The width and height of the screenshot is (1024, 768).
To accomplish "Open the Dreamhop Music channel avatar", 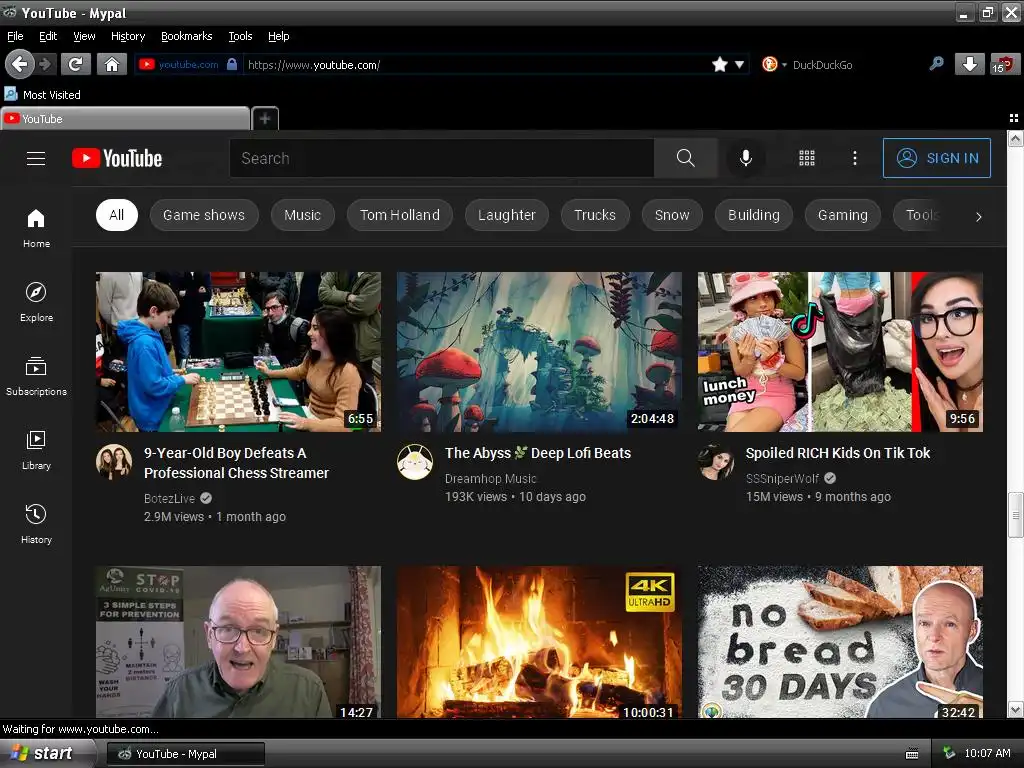I will click(415, 462).
